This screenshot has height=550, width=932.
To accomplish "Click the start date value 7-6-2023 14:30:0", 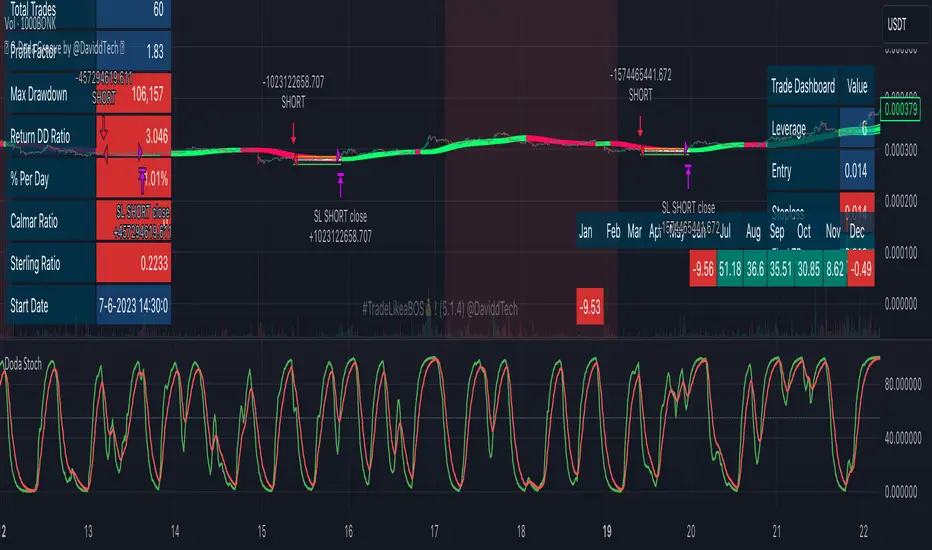I will 134,306.
